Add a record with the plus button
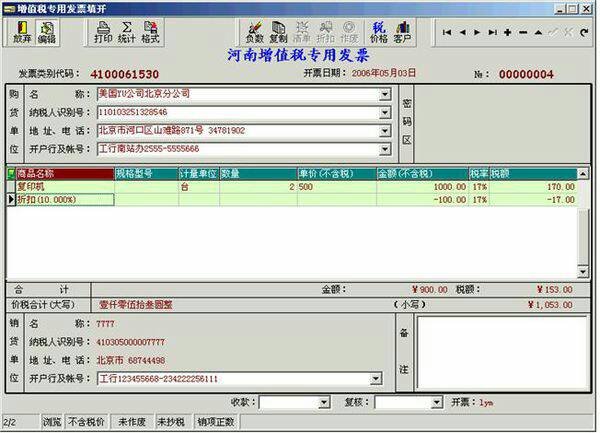The image size is (600, 433). coord(508,33)
